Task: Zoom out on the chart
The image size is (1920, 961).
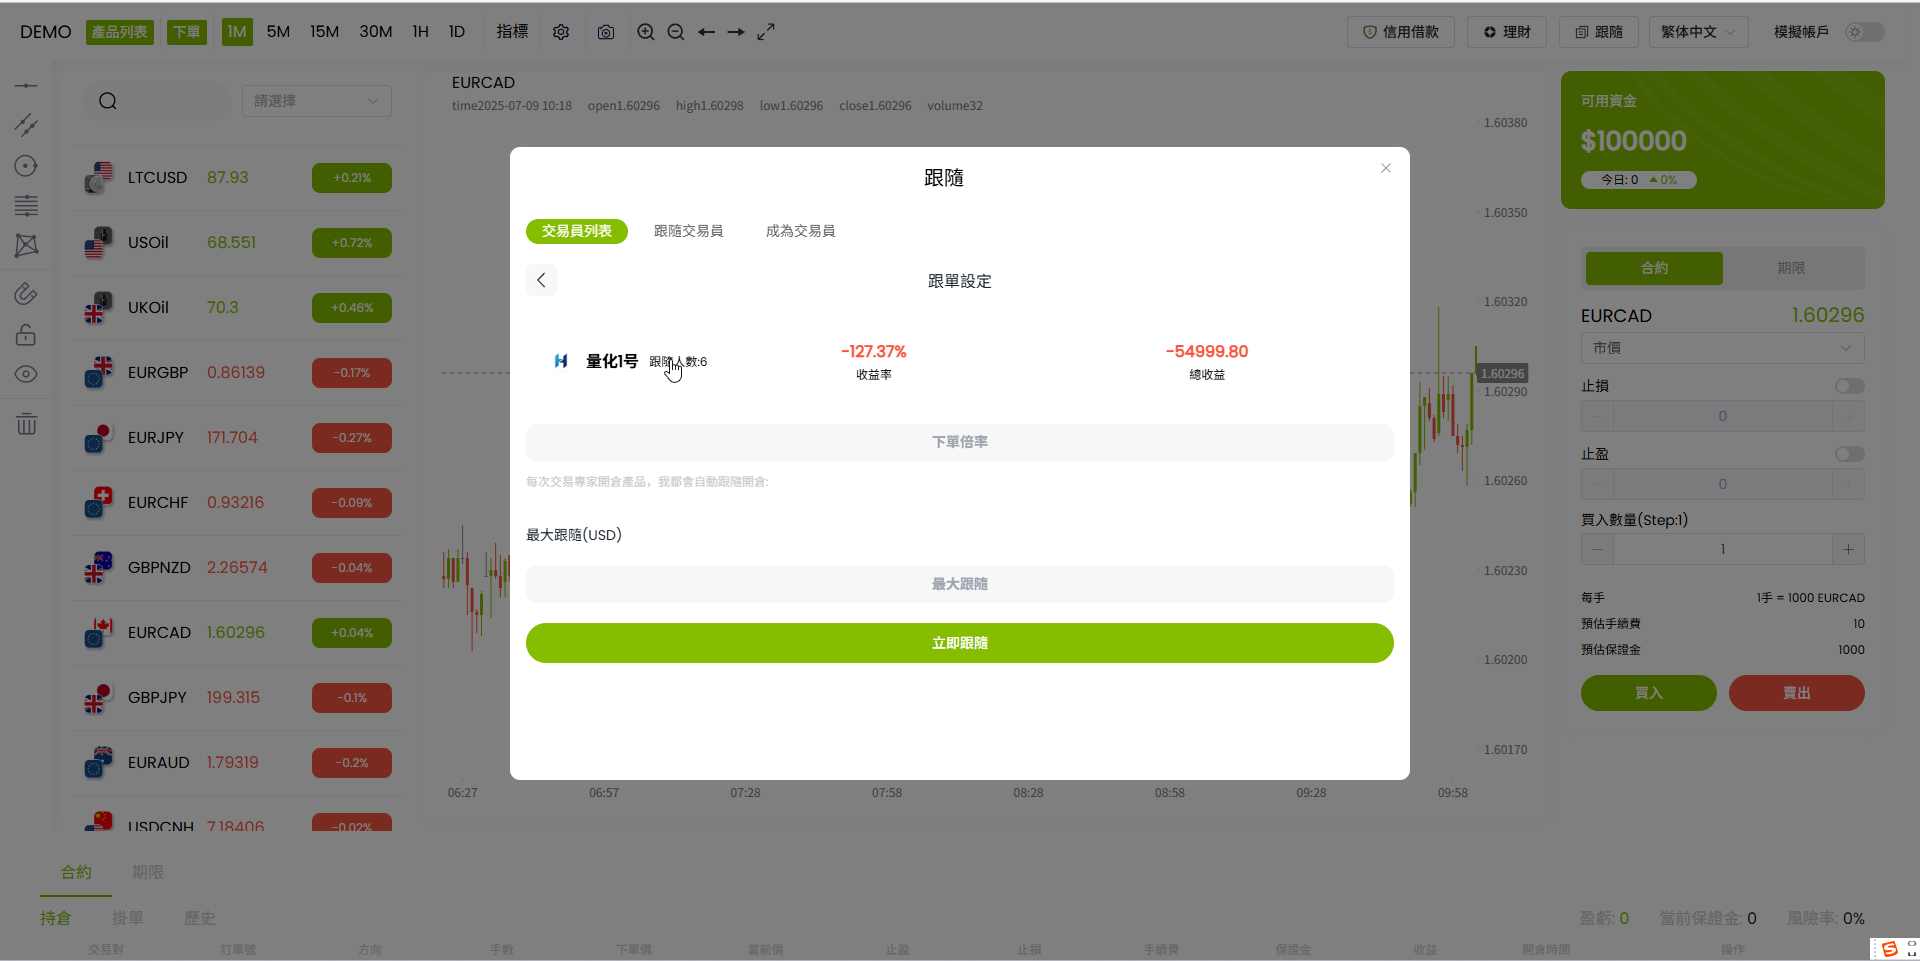Action: [676, 32]
